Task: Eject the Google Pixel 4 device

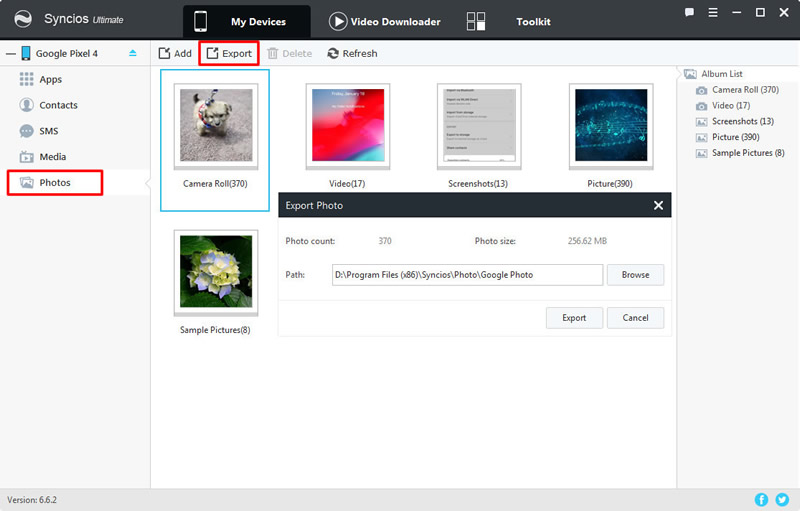Action: coord(133,53)
